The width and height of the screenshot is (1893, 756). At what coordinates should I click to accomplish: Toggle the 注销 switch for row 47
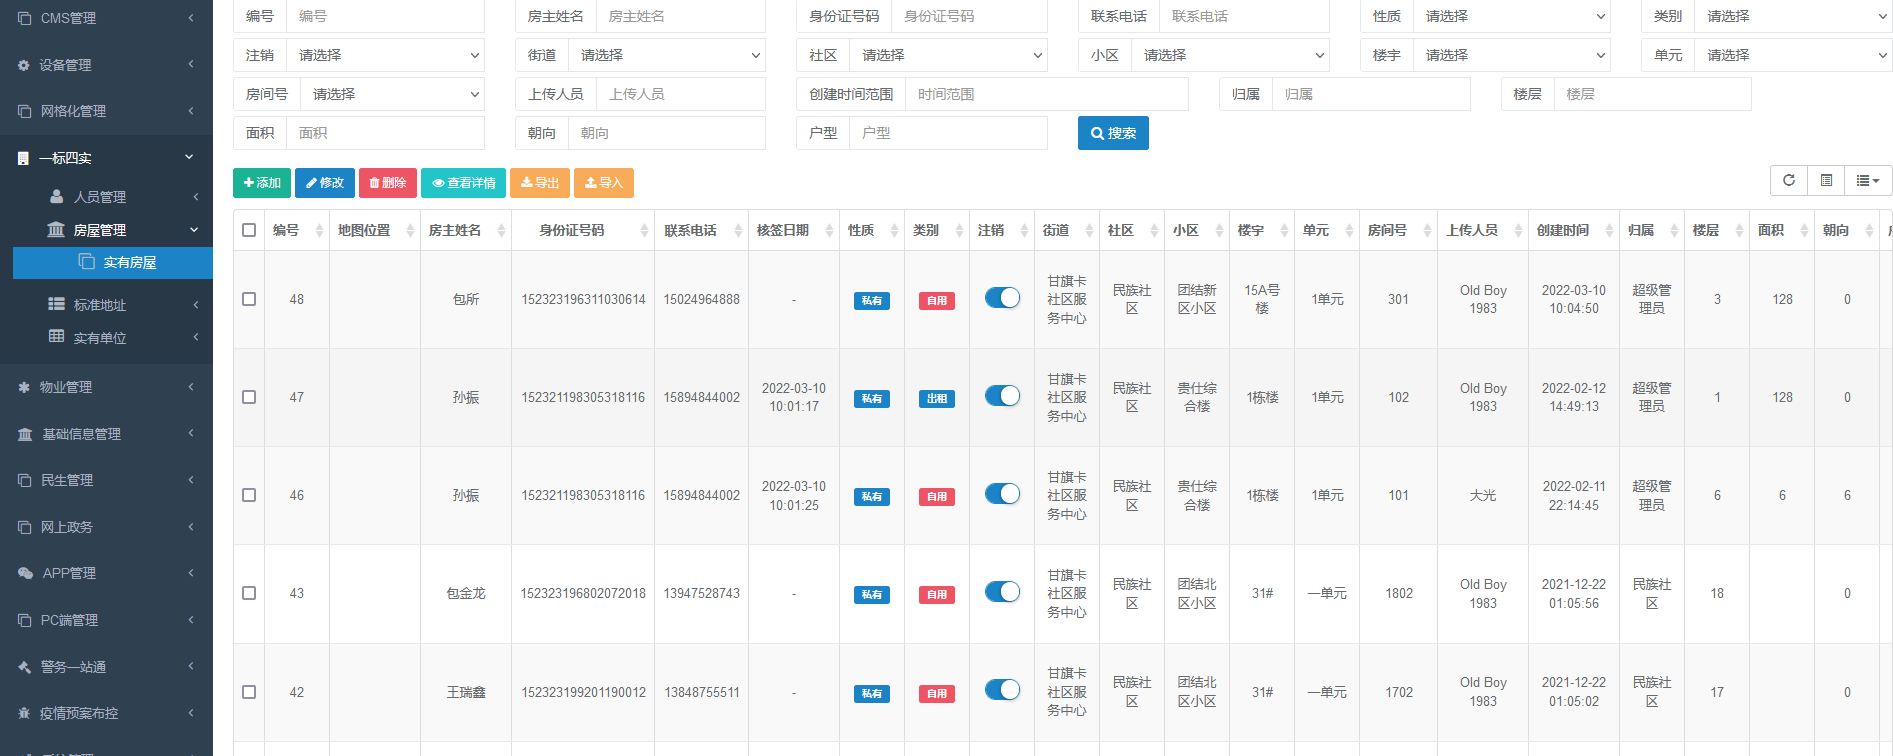click(x=1001, y=396)
